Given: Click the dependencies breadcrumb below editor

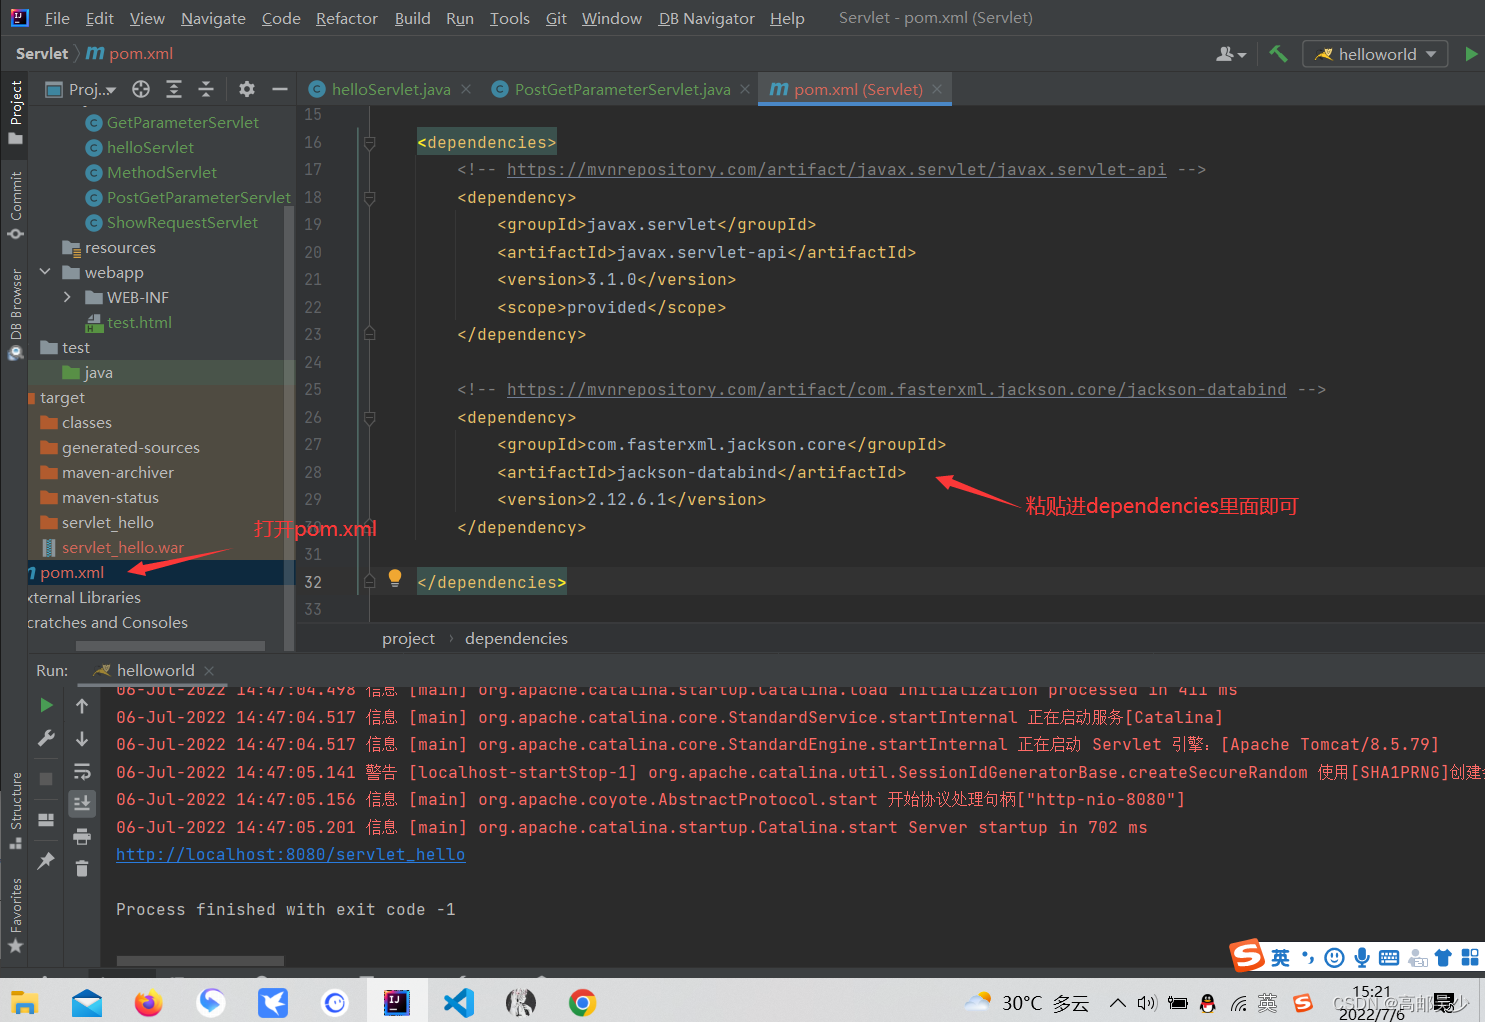Looking at the screenshot, I should point(516,638).
